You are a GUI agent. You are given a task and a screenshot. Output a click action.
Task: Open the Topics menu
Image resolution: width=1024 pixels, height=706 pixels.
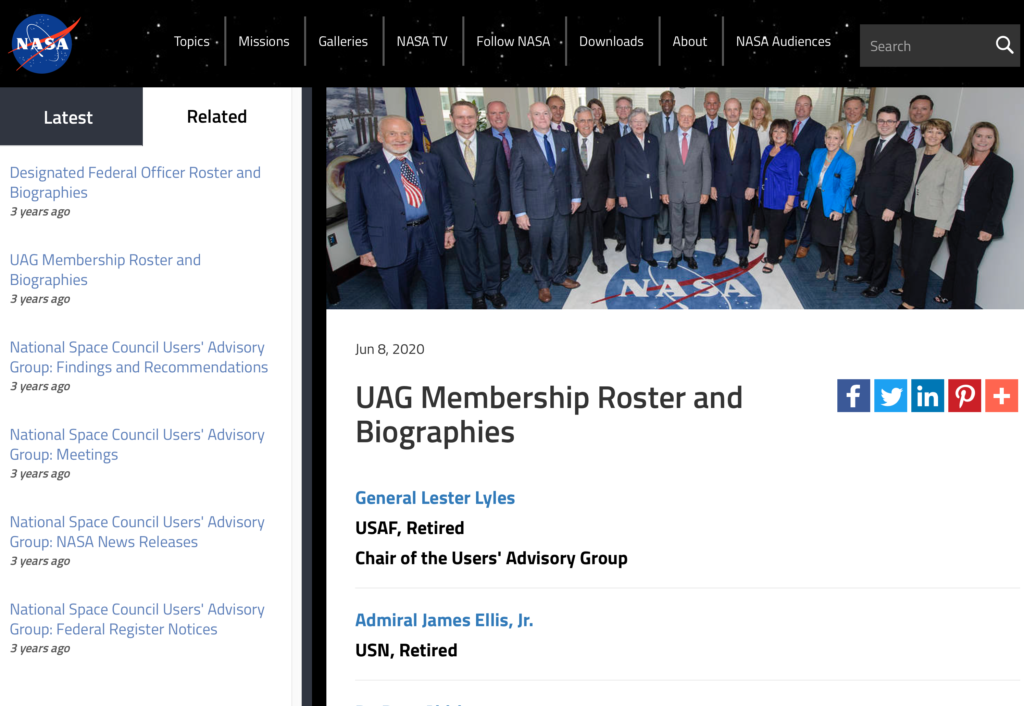(192, 41)
